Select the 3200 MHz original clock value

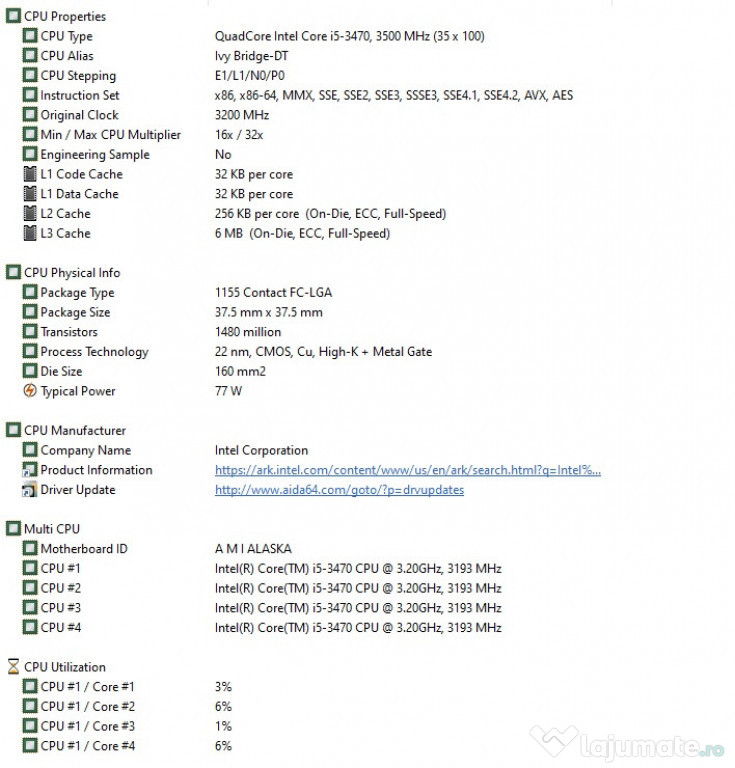(x=241, y=115)
